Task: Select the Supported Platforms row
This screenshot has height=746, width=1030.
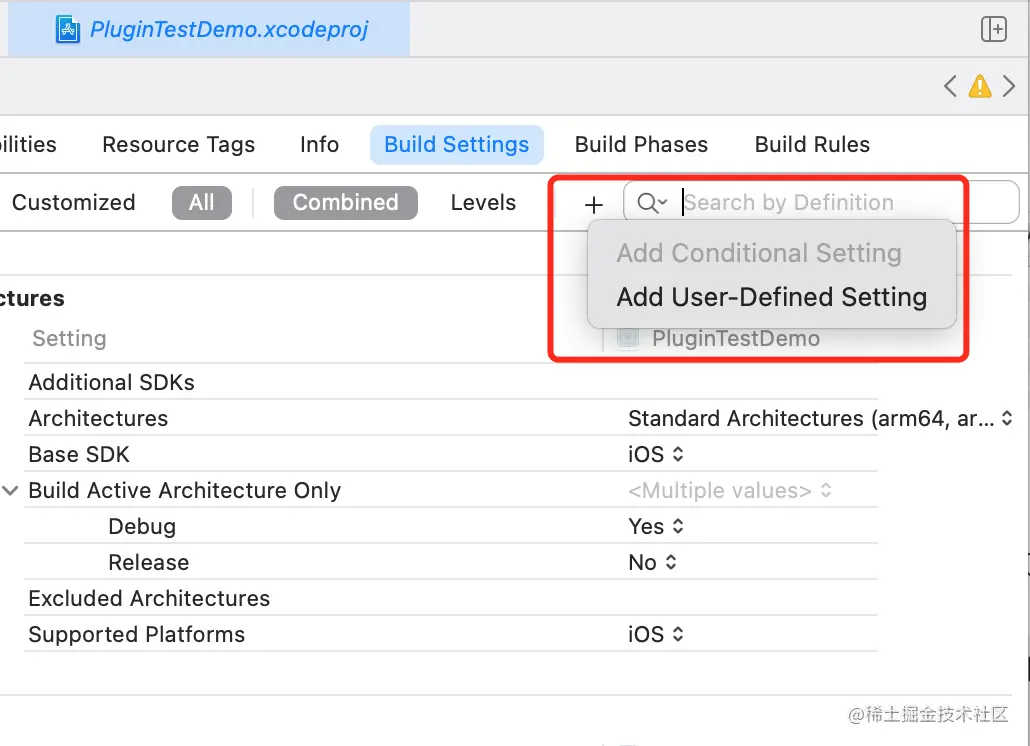Action: click(x=451, y=634)
